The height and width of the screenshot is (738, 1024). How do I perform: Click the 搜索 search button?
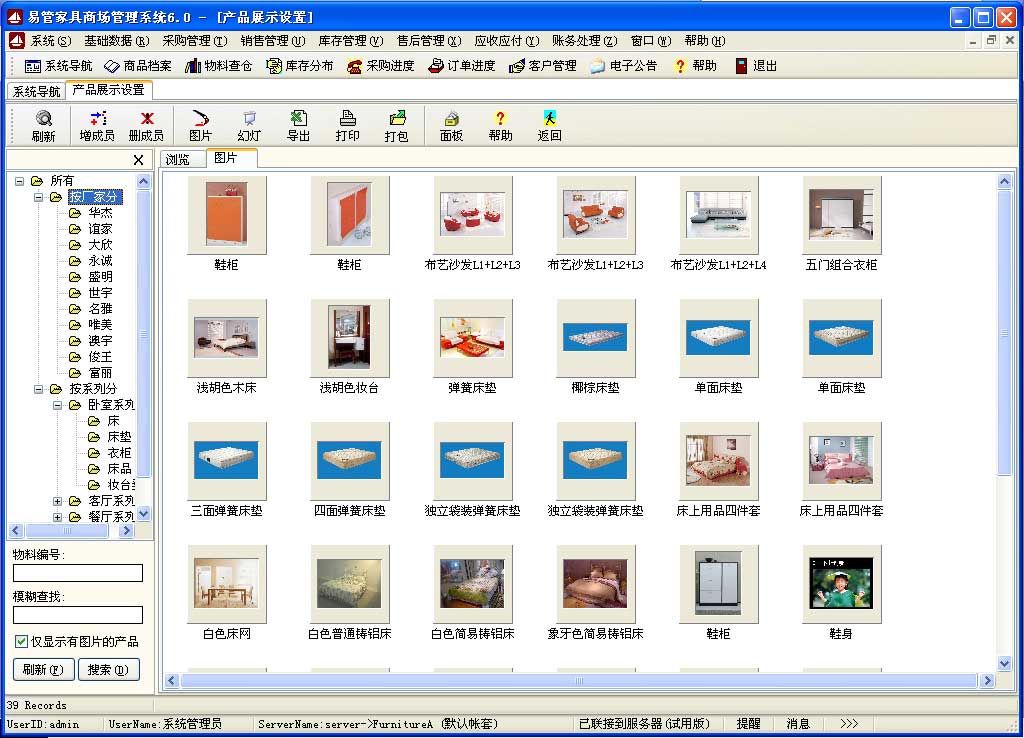[108, 669]
